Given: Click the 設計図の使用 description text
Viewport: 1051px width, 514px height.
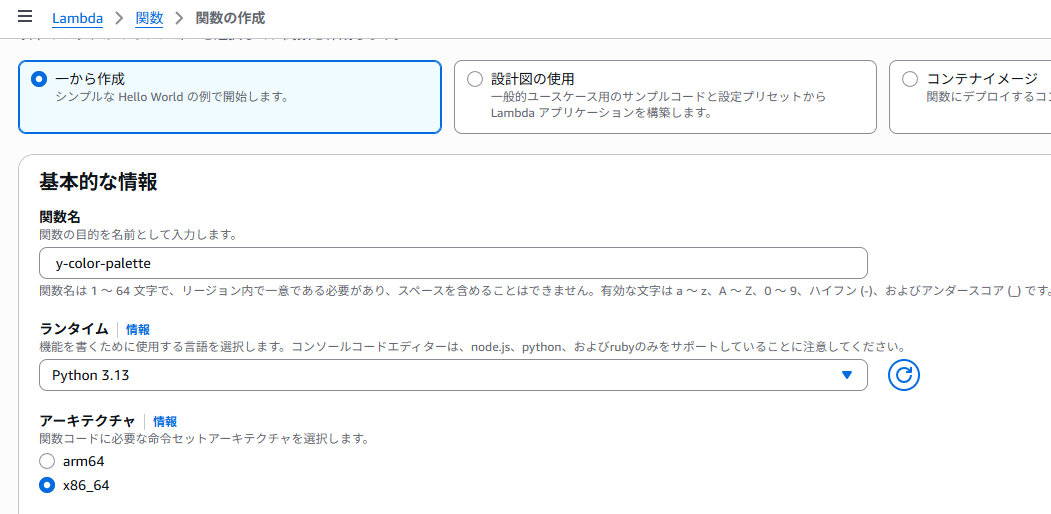Looking at the screenshot, I should click(658, 105).
